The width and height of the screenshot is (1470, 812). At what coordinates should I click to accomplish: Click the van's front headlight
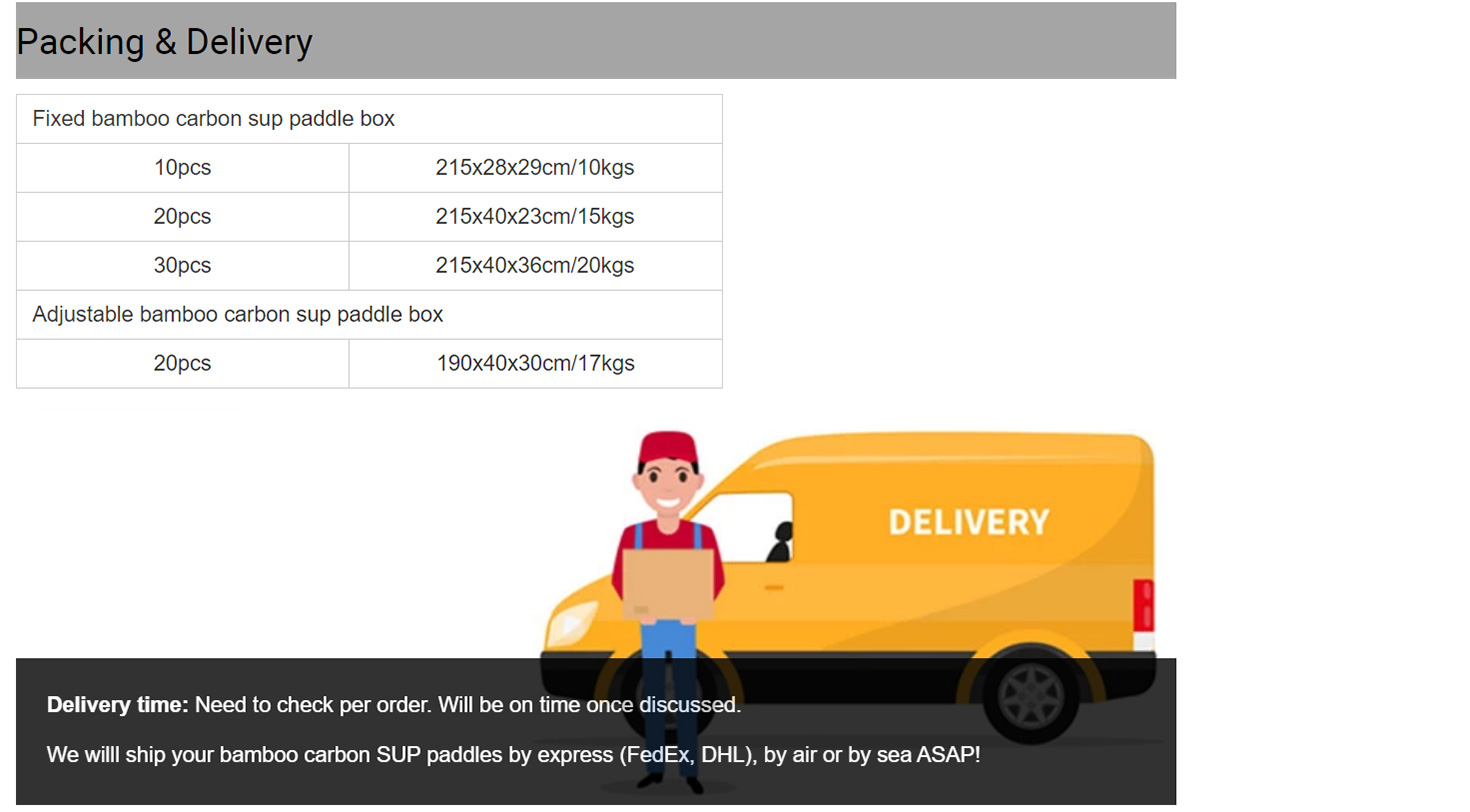coord(571,622)
